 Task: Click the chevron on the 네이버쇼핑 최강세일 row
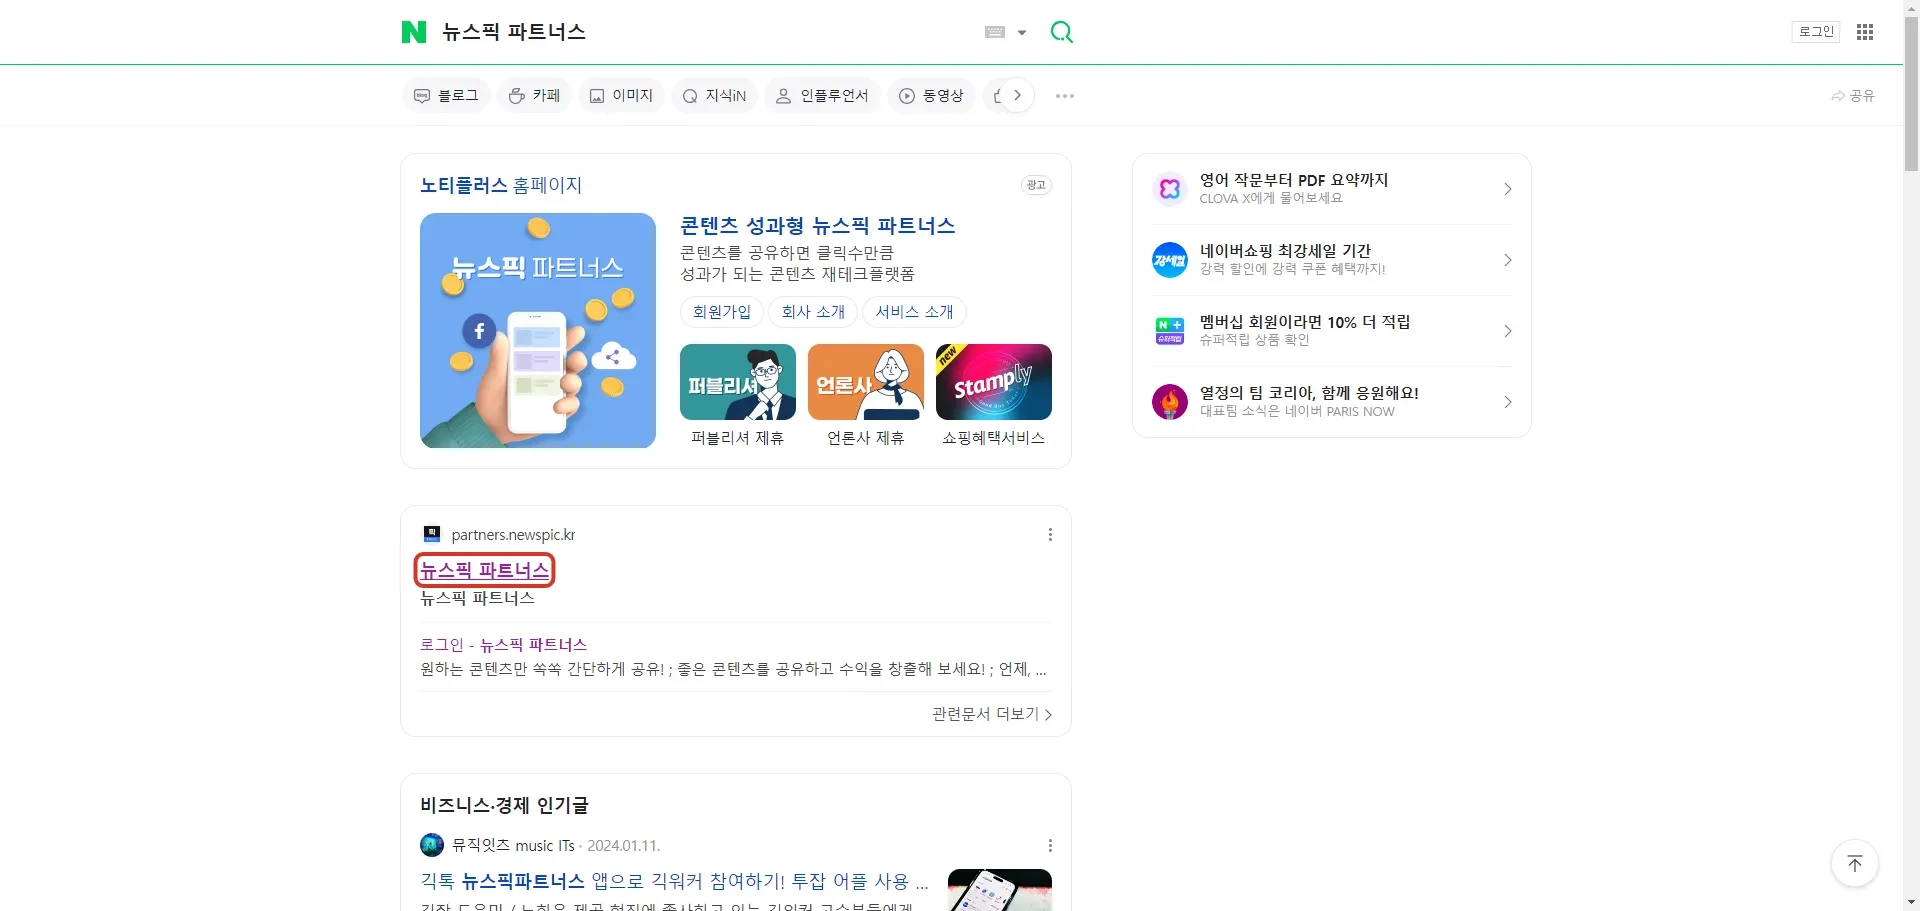click(1507, 260)
